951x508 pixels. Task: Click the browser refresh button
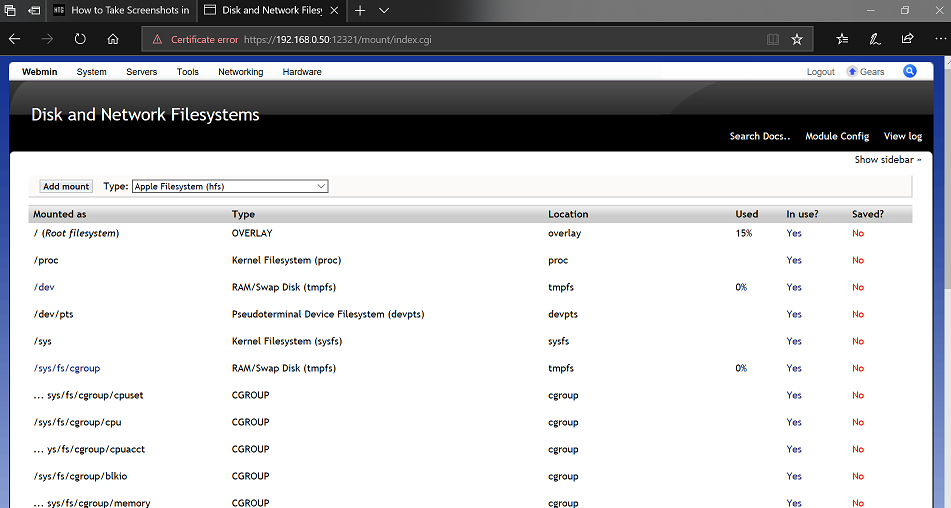(x=80, y=39)
